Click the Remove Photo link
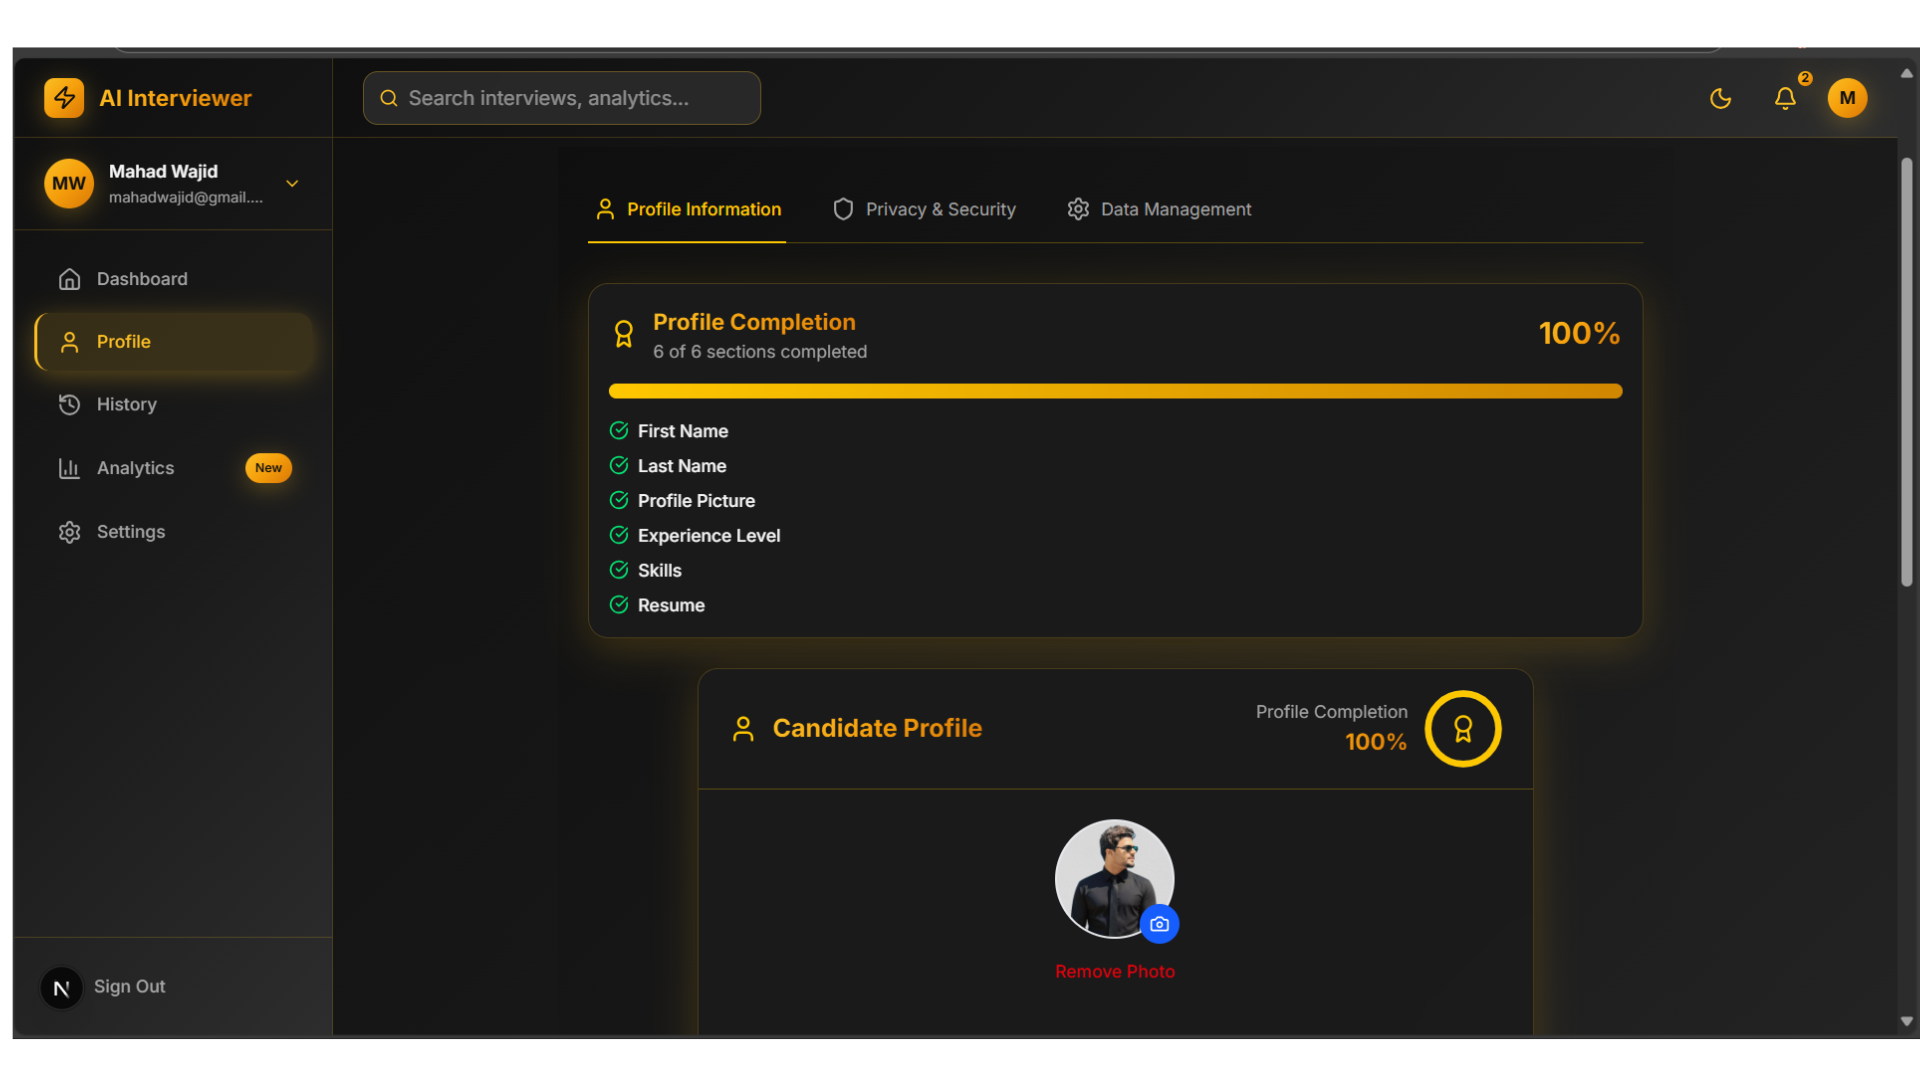 (1114, 971)
